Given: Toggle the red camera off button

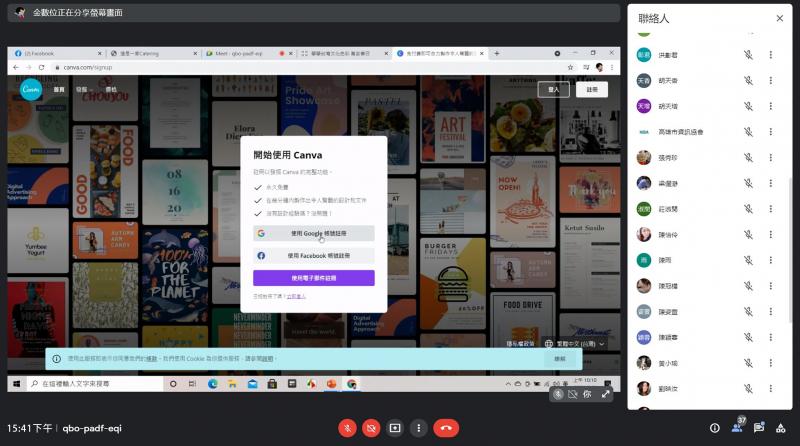Looking at the screenshot, I should coord(371,428).
